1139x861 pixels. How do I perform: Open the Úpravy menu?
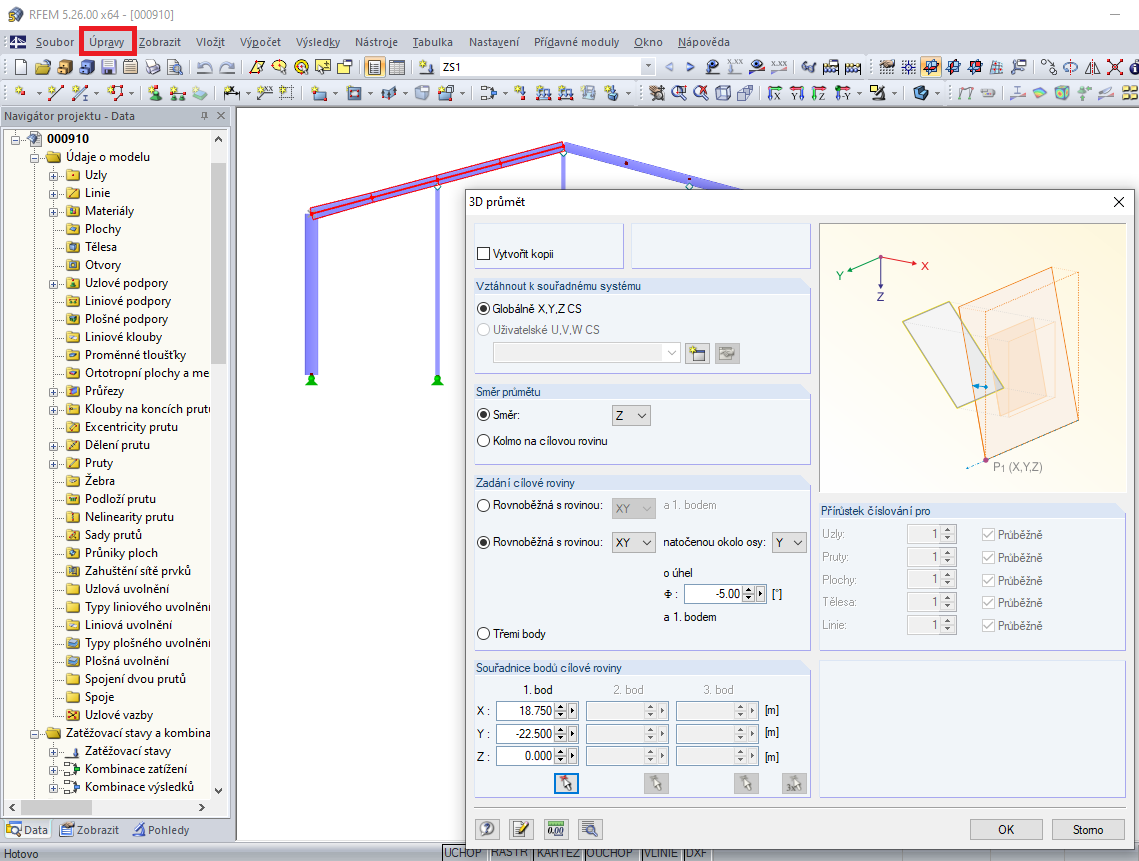[x=108, y=42]
